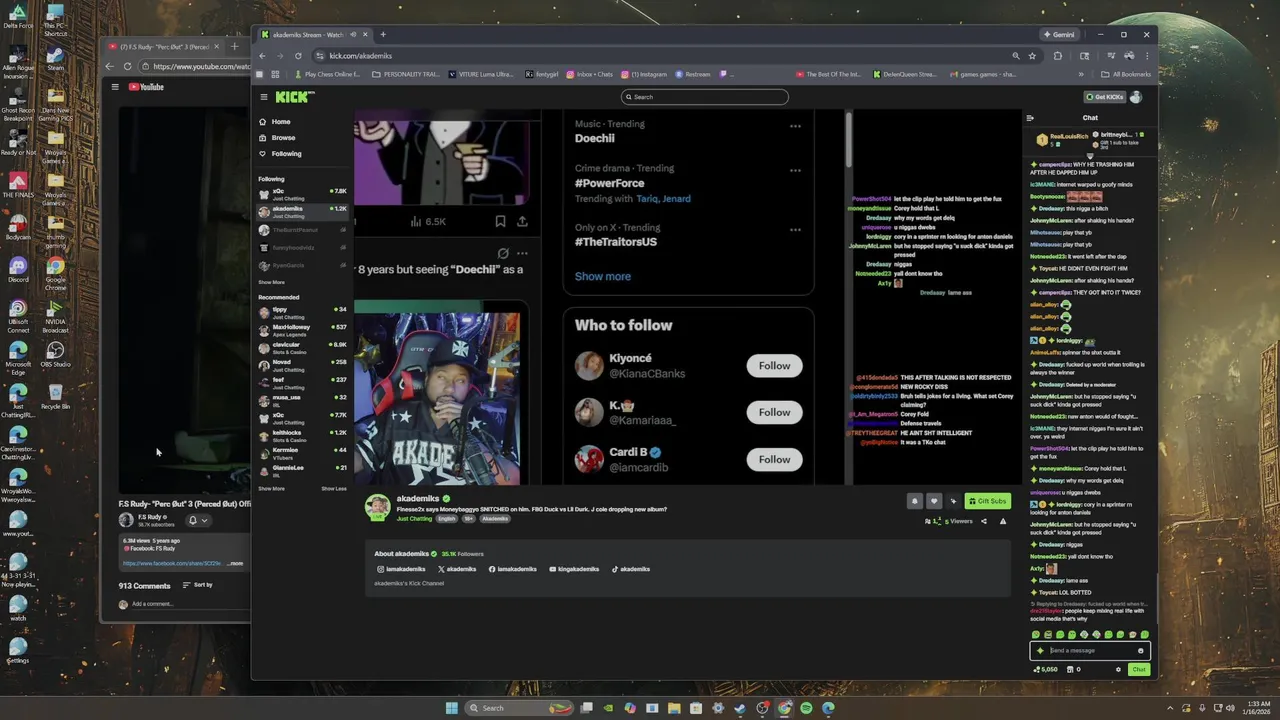Open xQc channel under Following
The height and width of the screenshot is (720, 1280).
click(x=301, y=193)
